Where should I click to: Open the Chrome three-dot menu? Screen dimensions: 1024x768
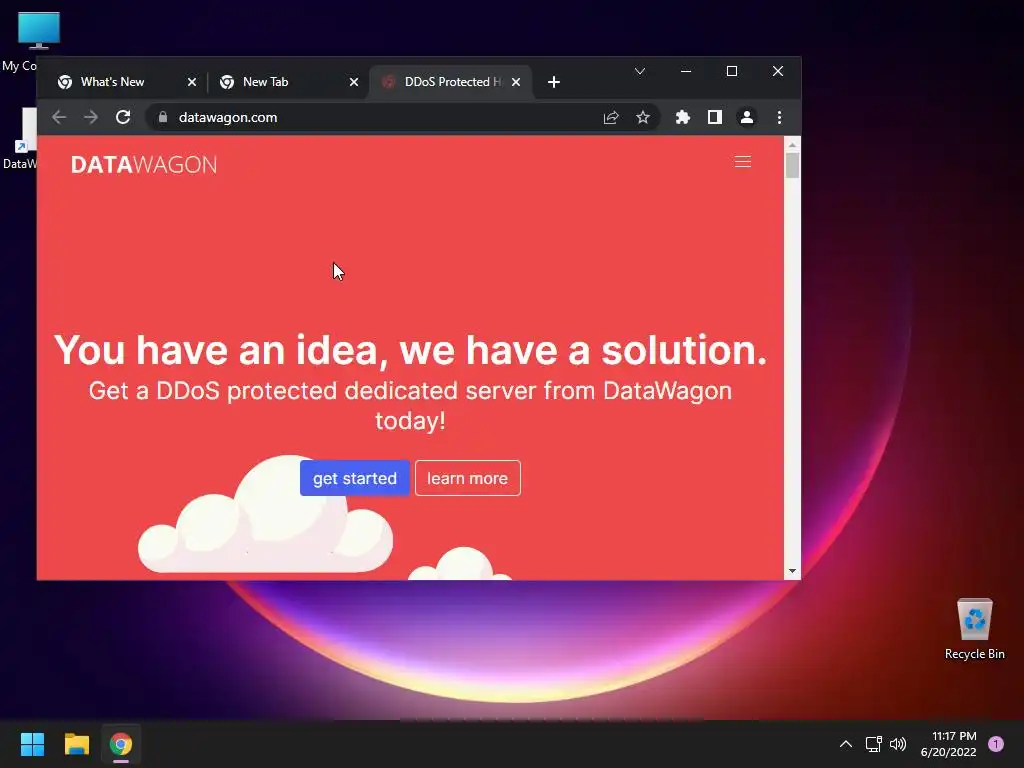coord(779,118)
